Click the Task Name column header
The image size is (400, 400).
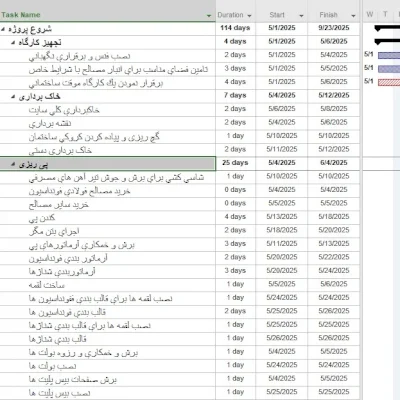click(x=21, y=15)
